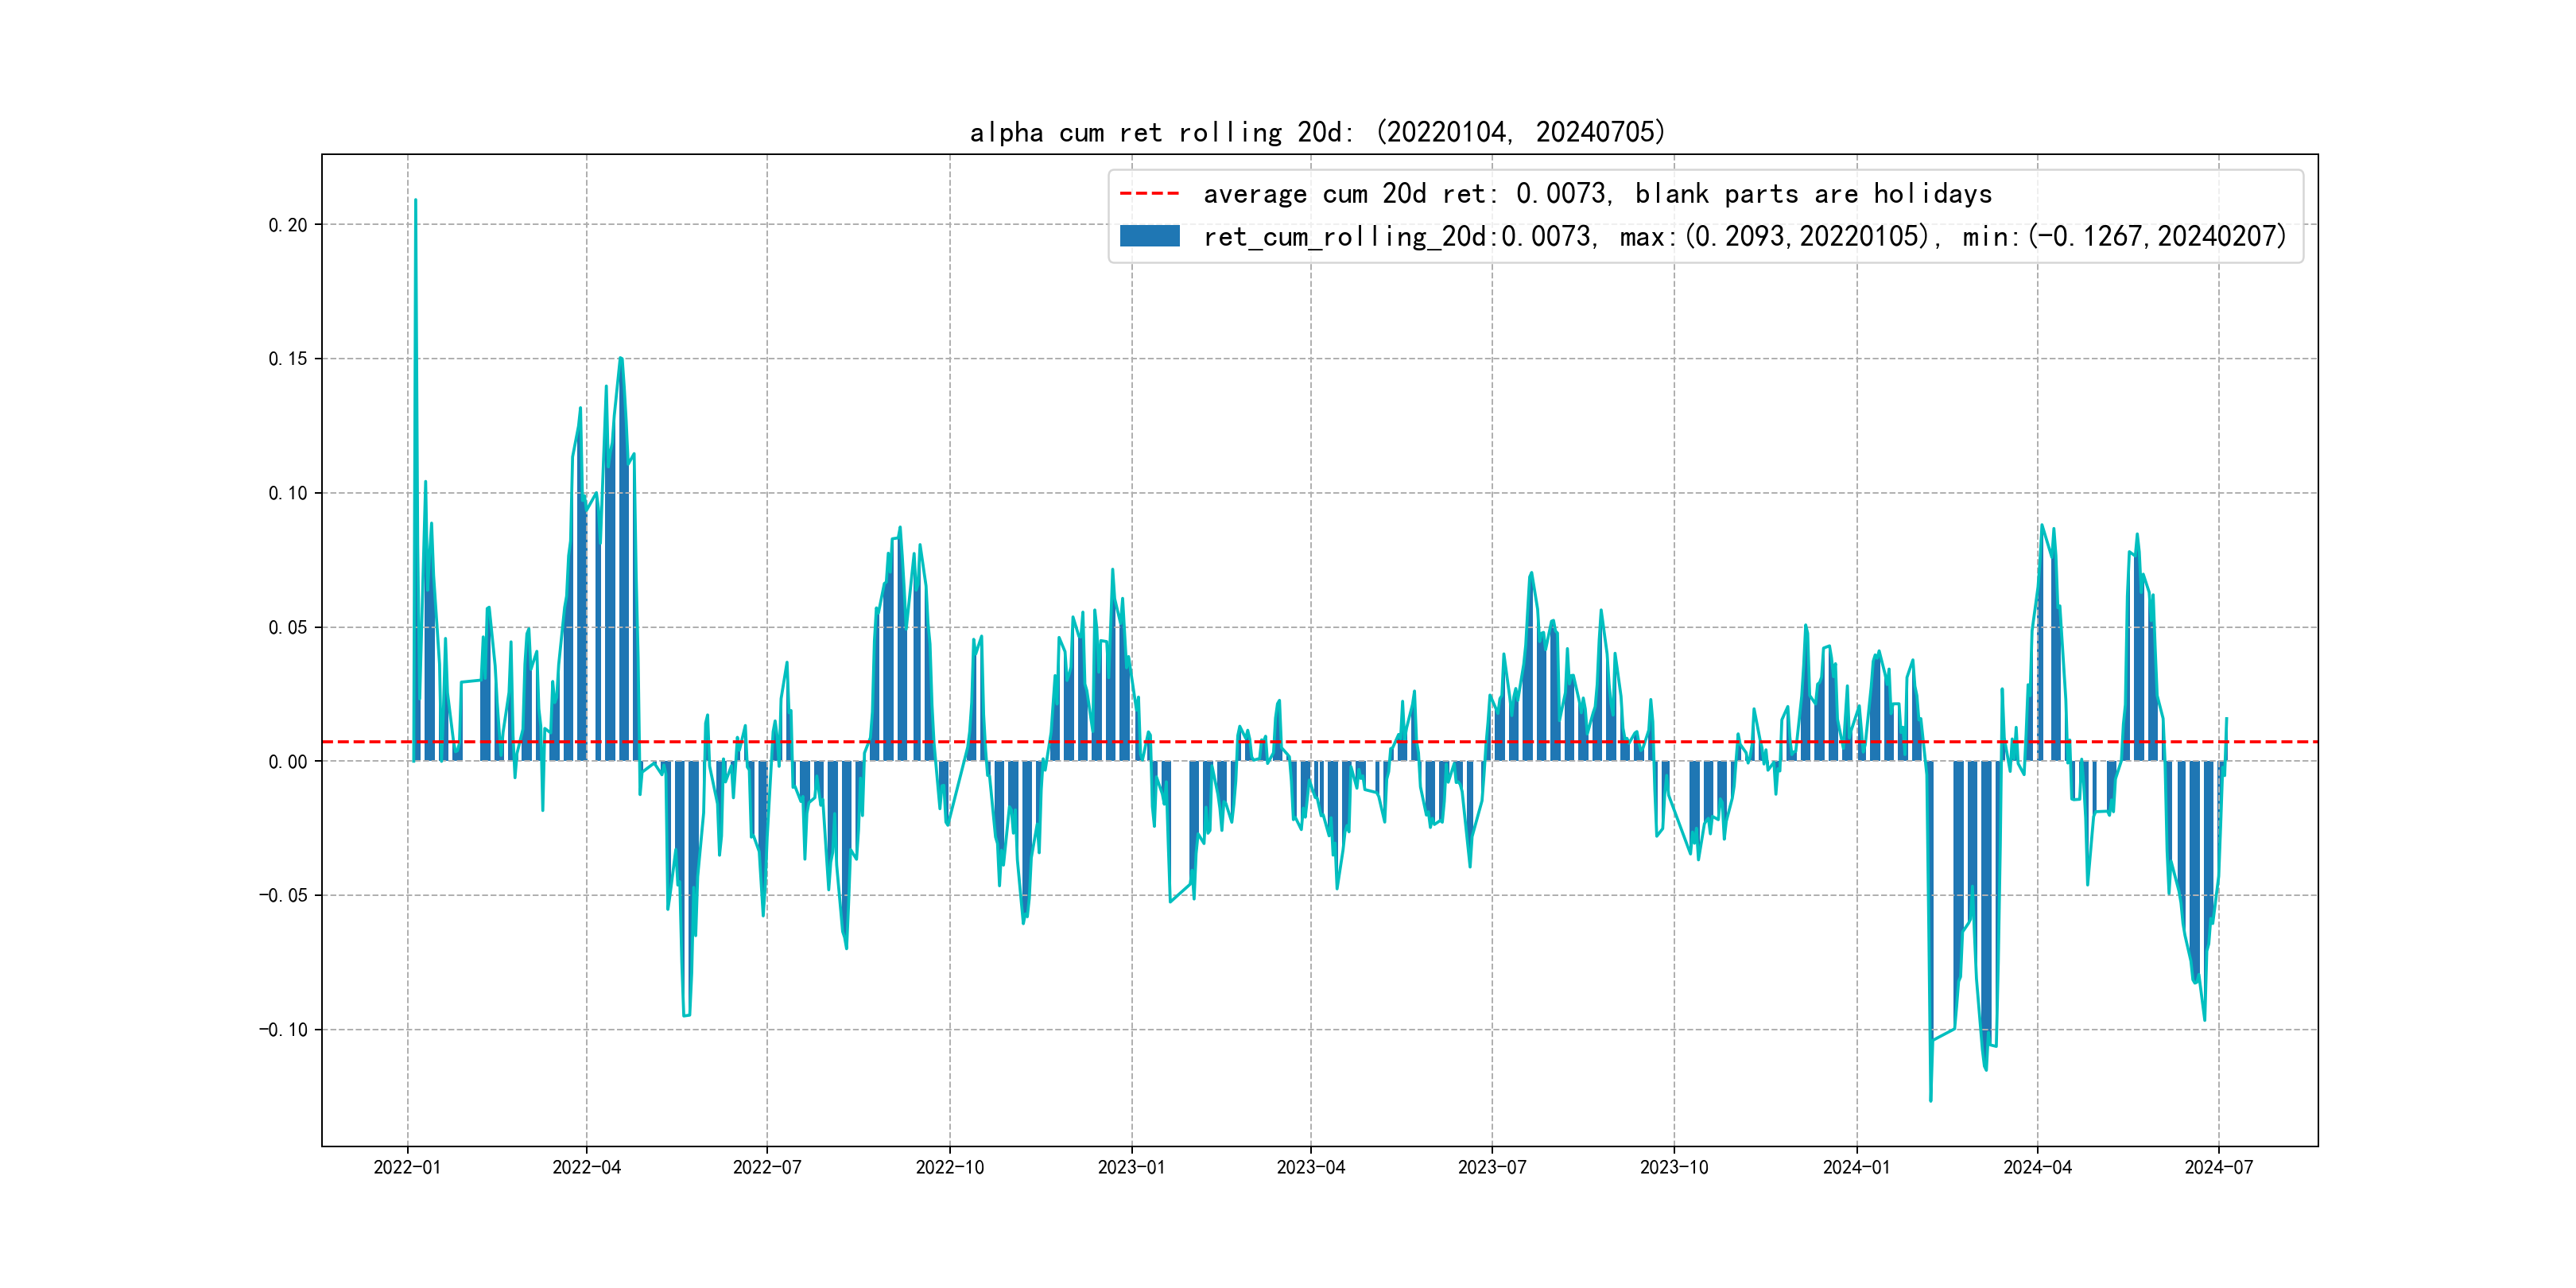Click the red dashed line legend sample
The image size is (2576, 1288).
coord(1149,193)
